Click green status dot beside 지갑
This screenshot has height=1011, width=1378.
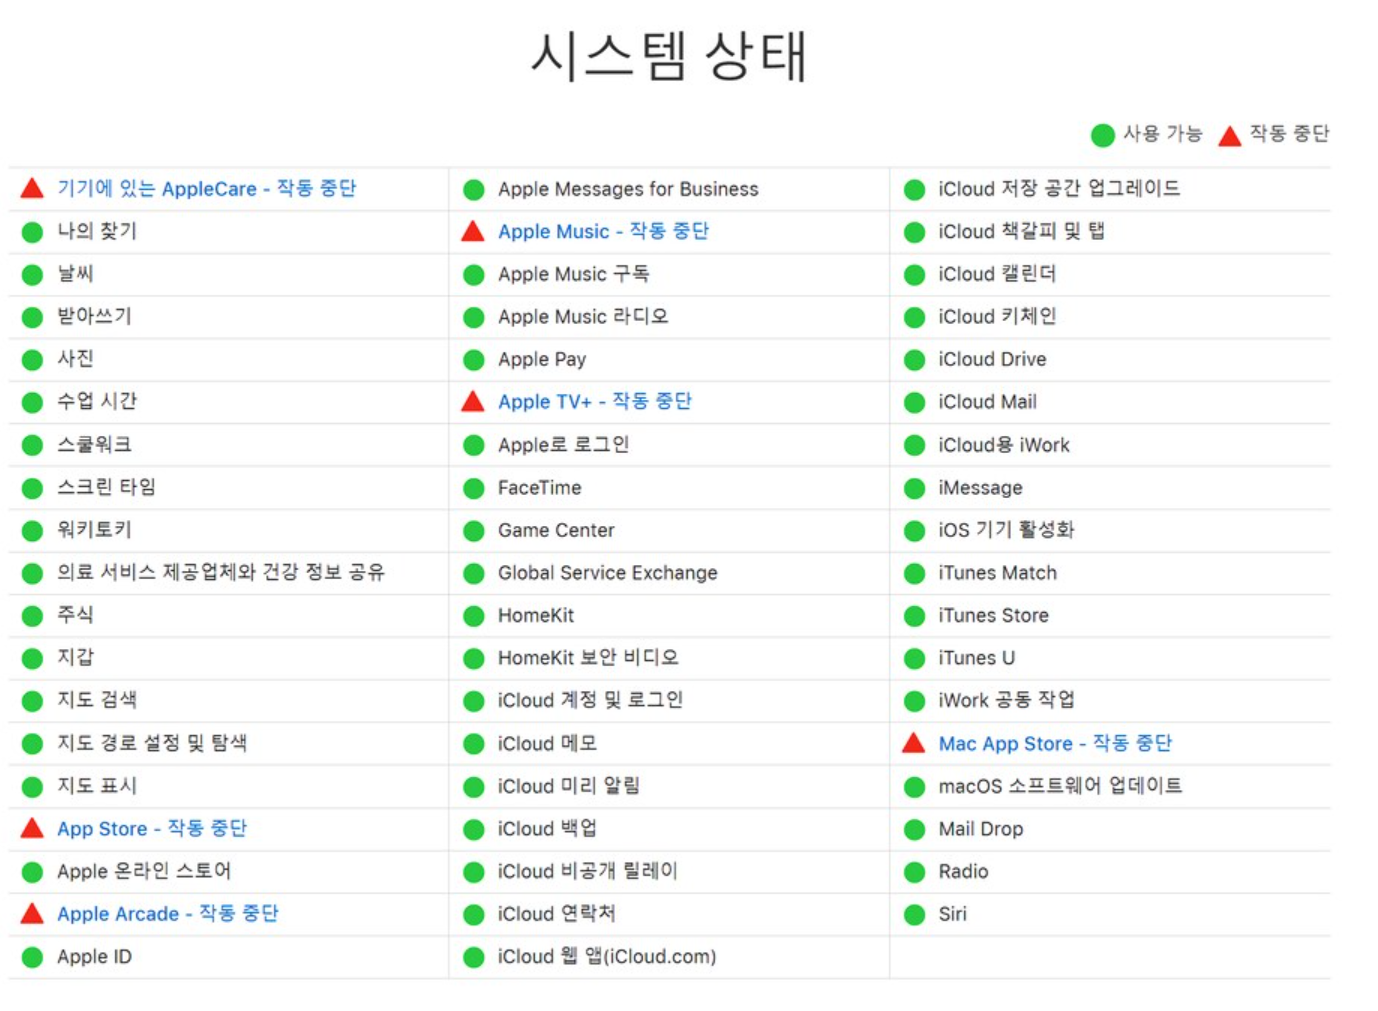pyautogui.click(x=32, y=658)
